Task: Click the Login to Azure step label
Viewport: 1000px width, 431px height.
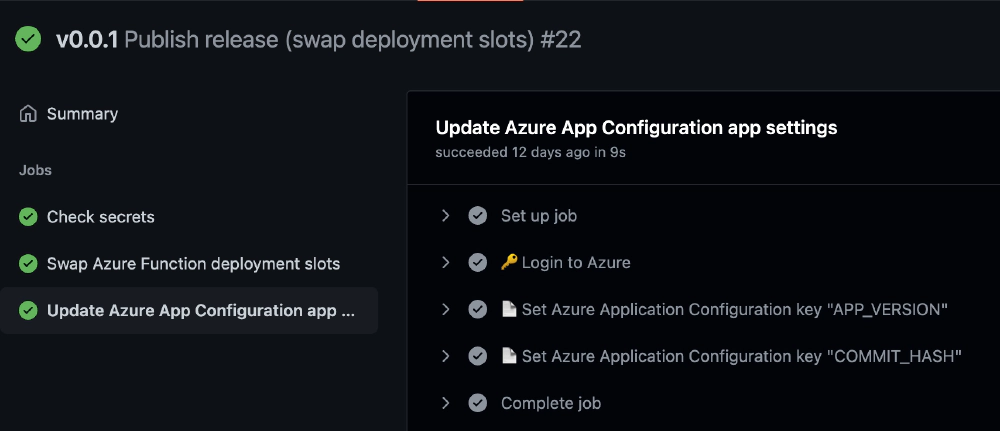Action: click(576, 263)
